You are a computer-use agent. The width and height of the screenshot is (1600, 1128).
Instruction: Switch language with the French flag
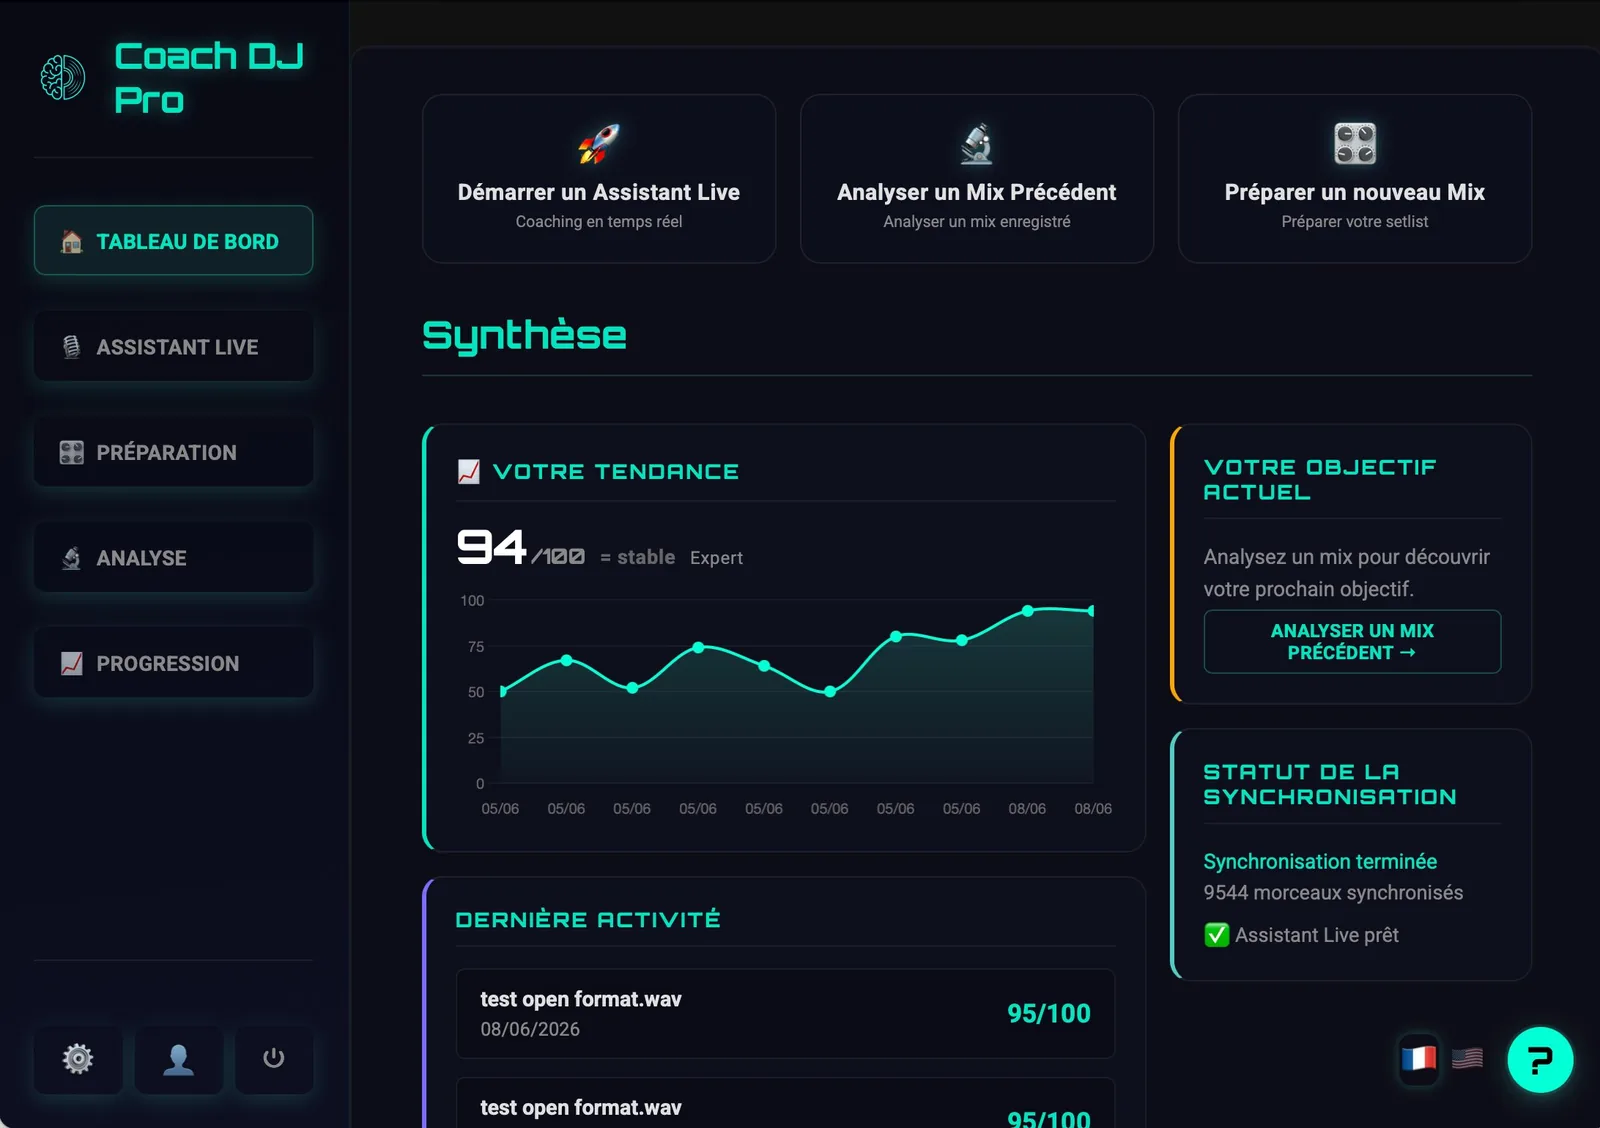click(x=1419, y=1058)
